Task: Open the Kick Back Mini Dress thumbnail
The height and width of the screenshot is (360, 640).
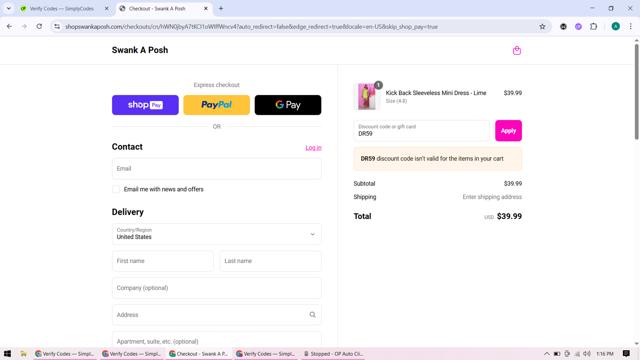Action: point(367,96)
